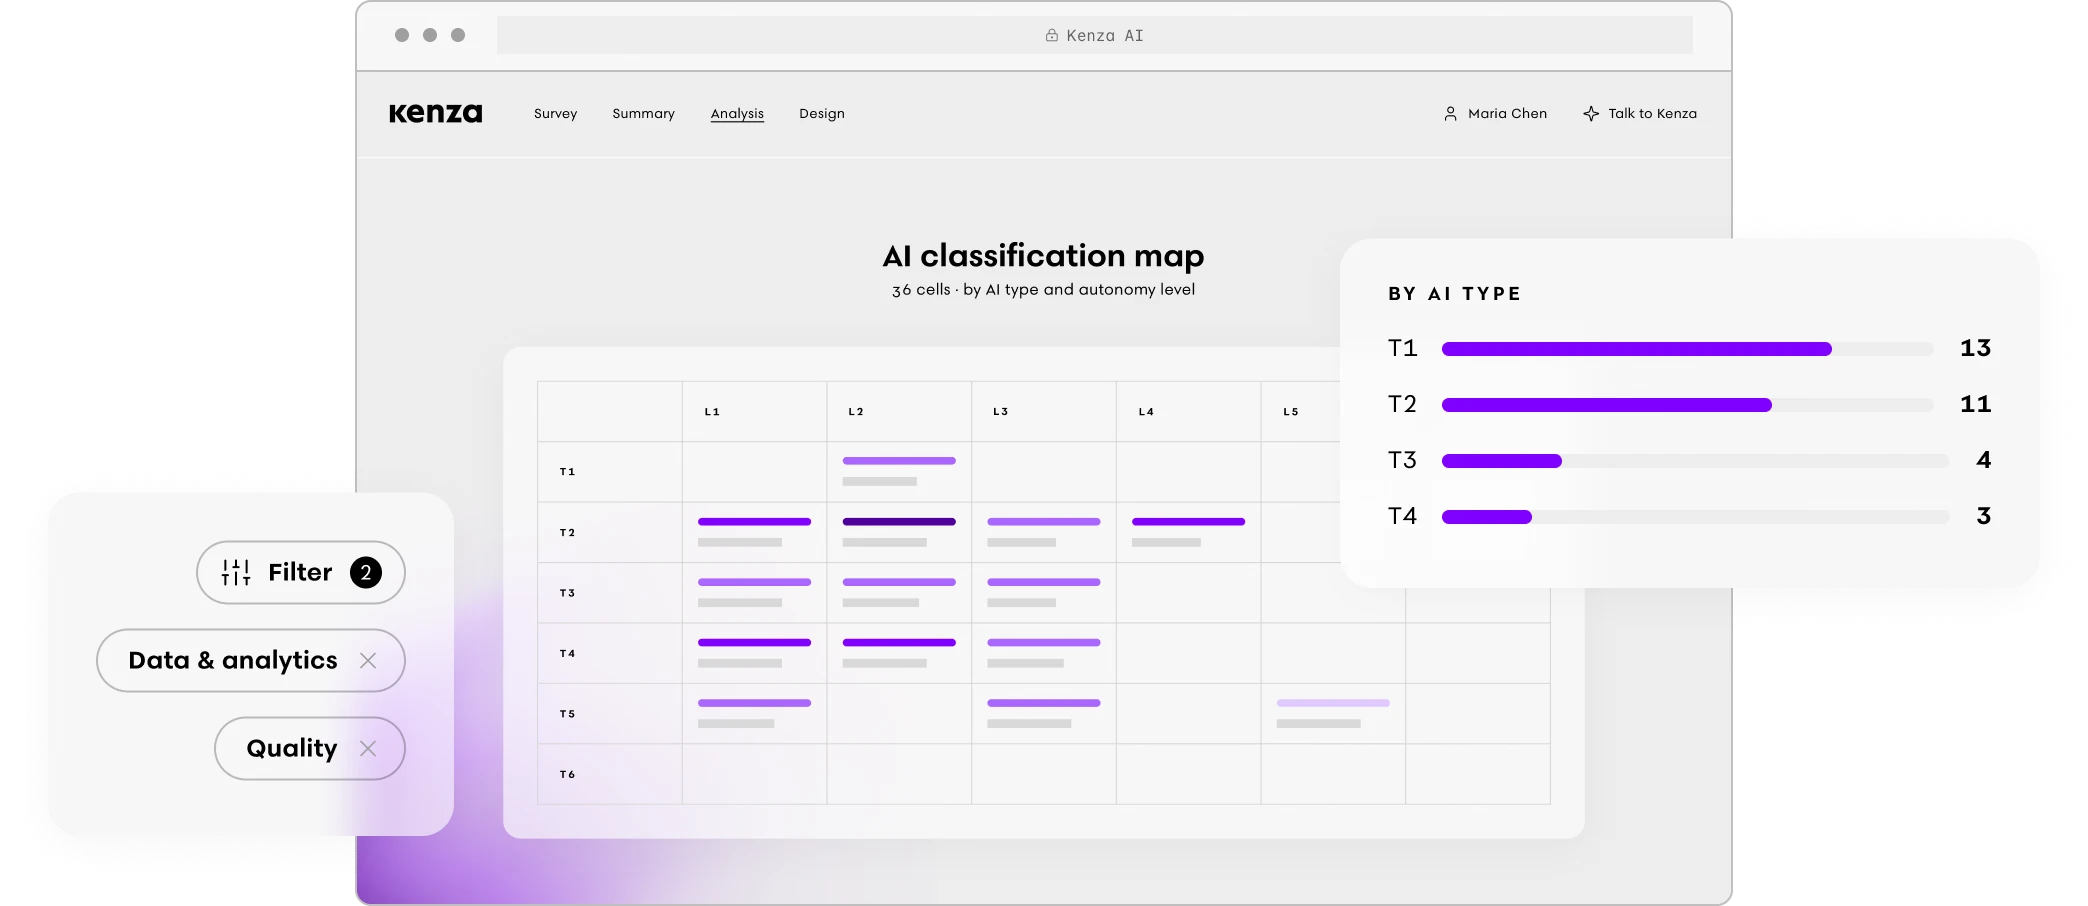2088x906 pixels.
Task: Select the T2 / L3 cell entry
Action: click(x=1043, y=532)
